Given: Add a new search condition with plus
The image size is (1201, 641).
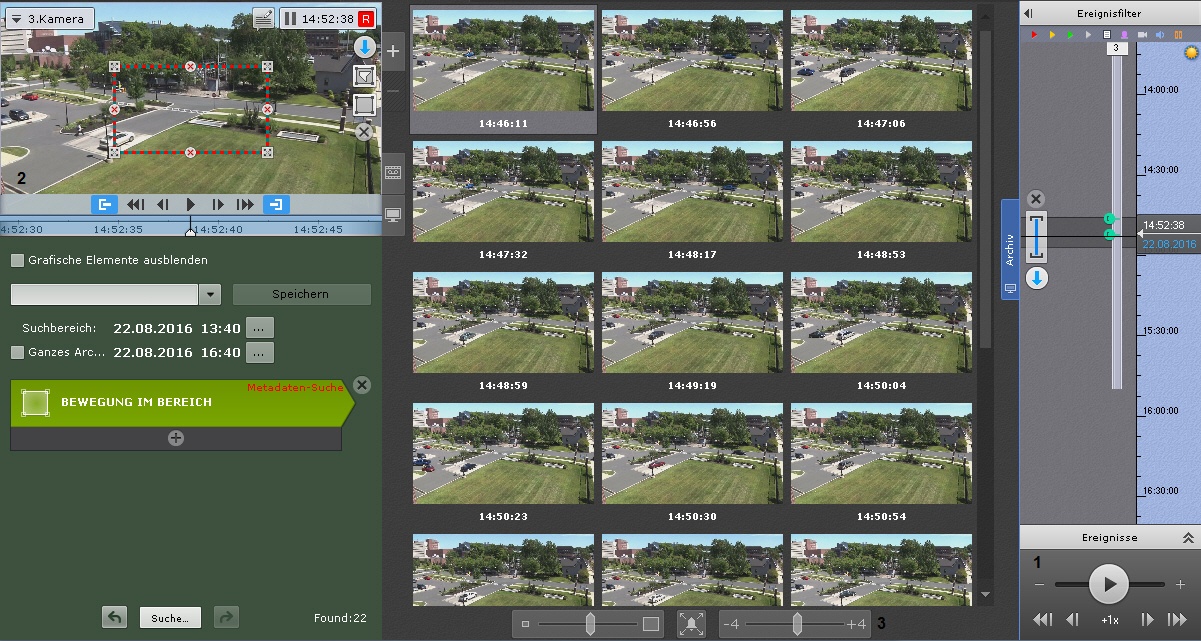Looking at the screenshot, I should [x=176, y=438].
